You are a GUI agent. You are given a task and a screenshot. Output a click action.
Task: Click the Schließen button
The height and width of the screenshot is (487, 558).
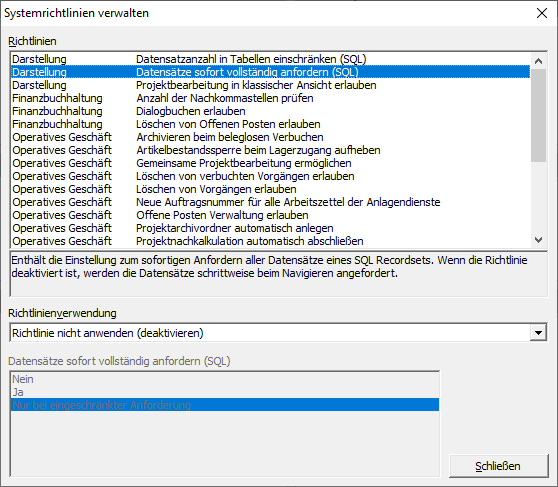pyautogui.click(x=498, y=466)
